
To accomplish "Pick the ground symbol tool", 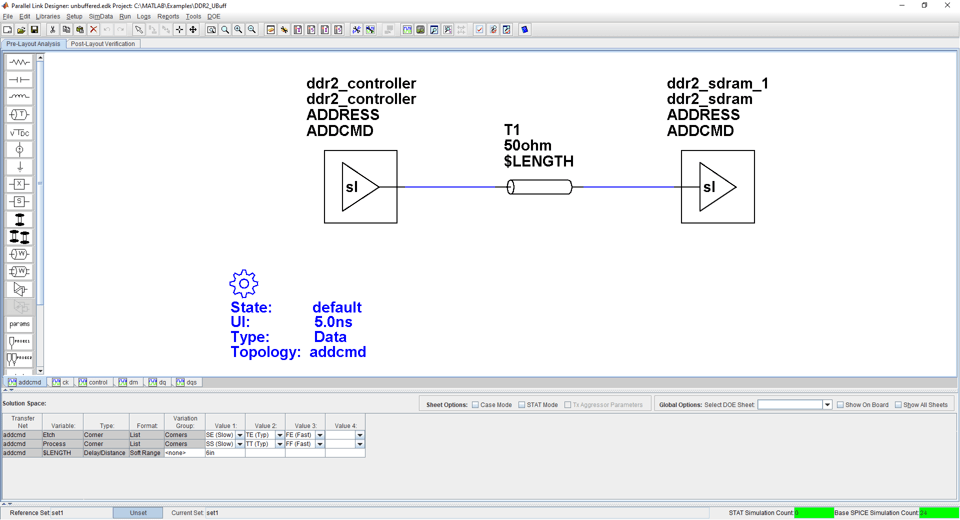I will (20, 167).
